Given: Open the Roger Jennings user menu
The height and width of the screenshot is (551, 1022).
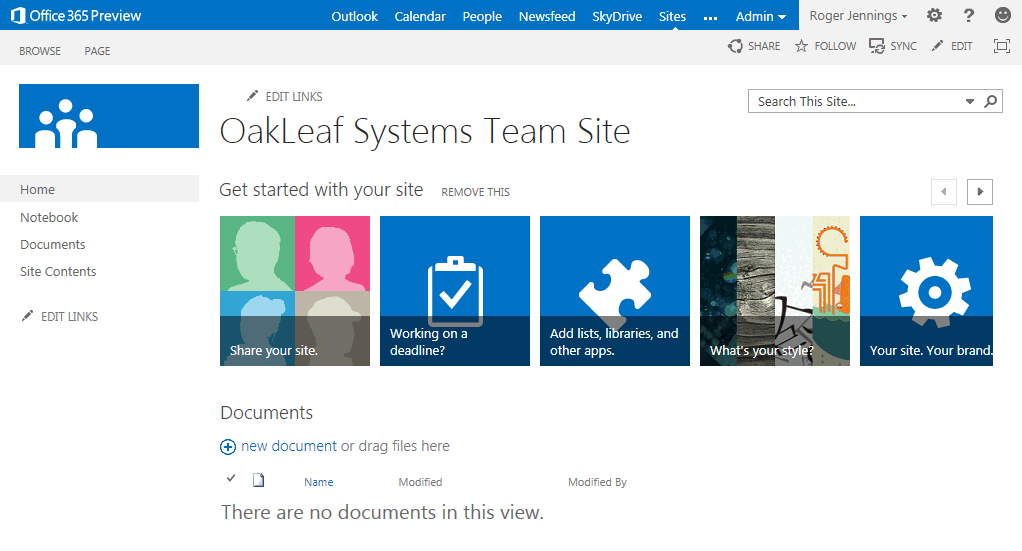Looking at the screenshot, I should click(858, 16).
